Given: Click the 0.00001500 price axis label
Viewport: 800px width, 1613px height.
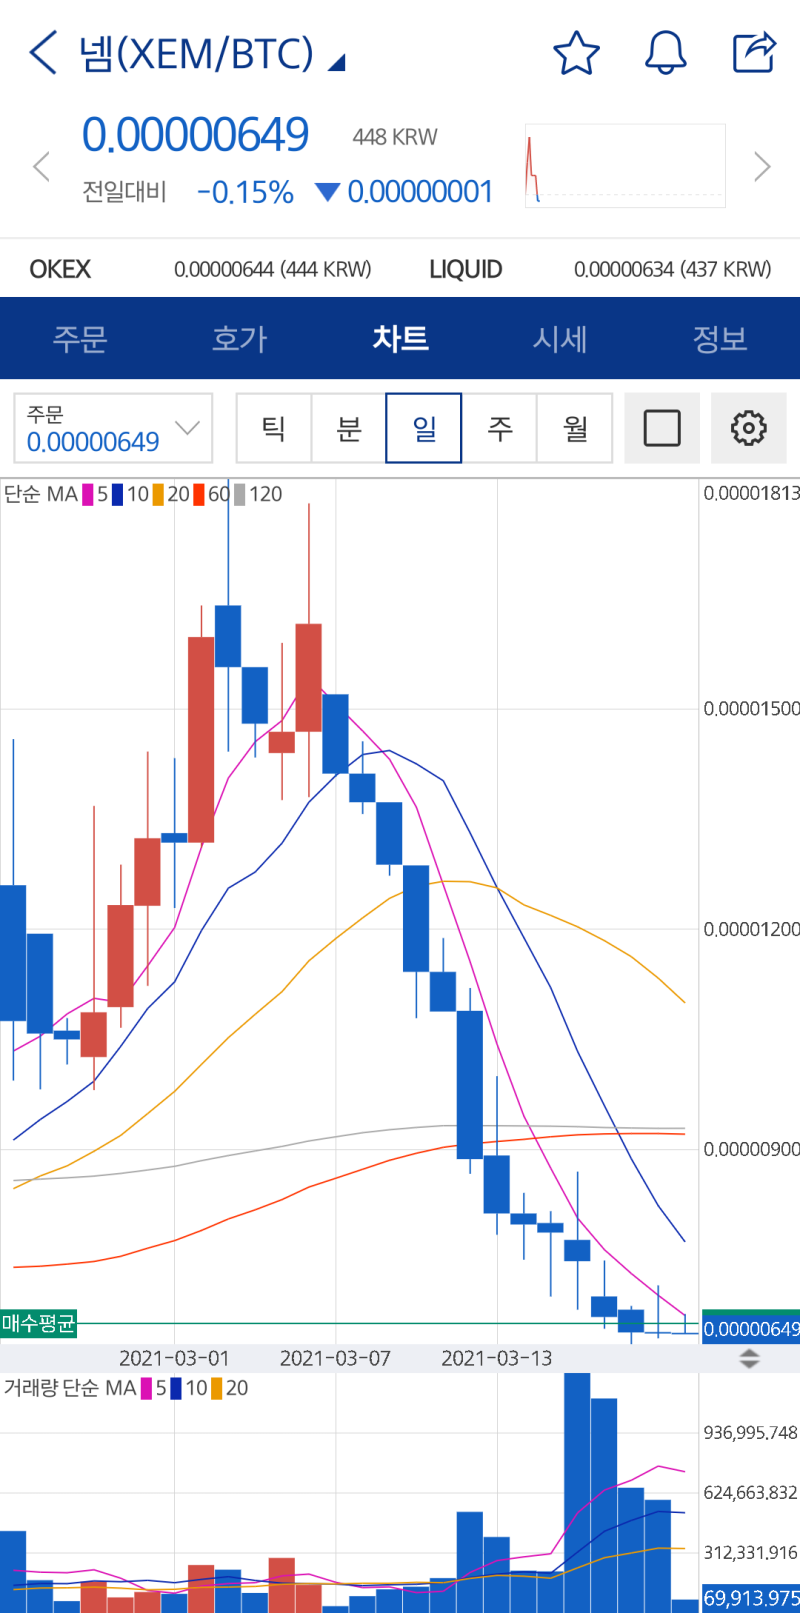Looking at the screenshot, I should [x=751, y=709].
